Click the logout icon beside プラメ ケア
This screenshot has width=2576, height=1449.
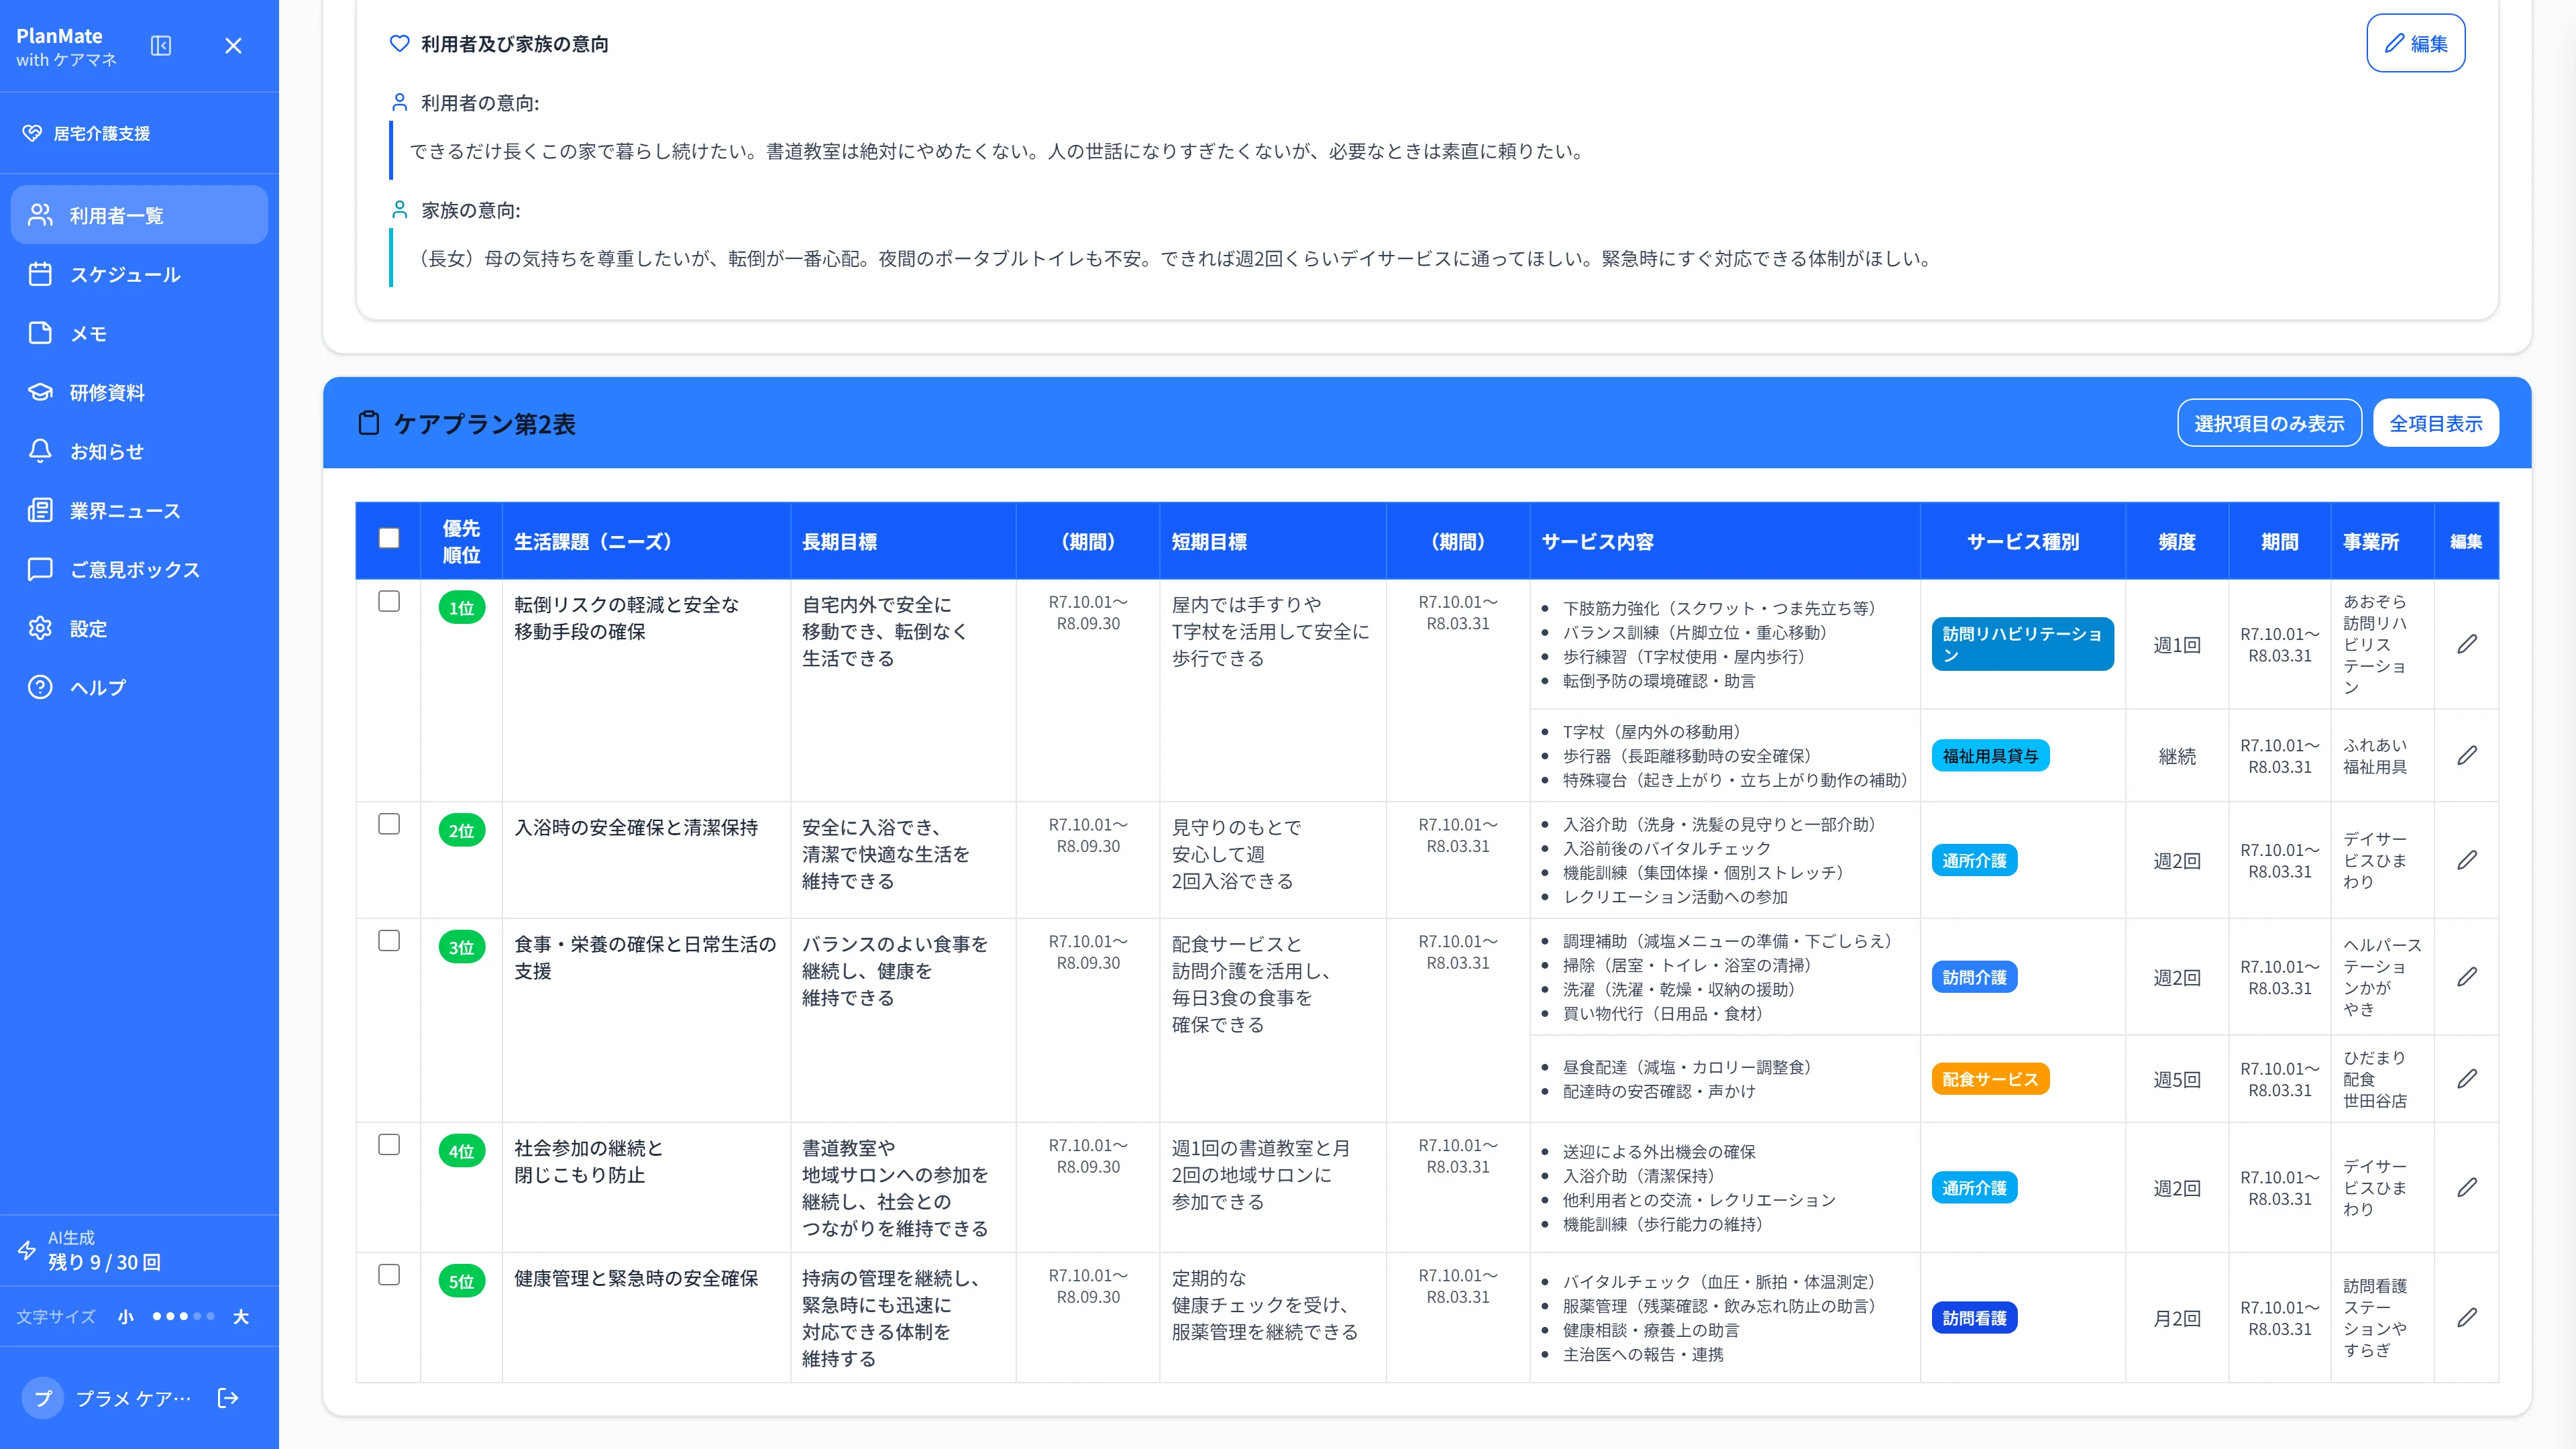point(228,1398)
